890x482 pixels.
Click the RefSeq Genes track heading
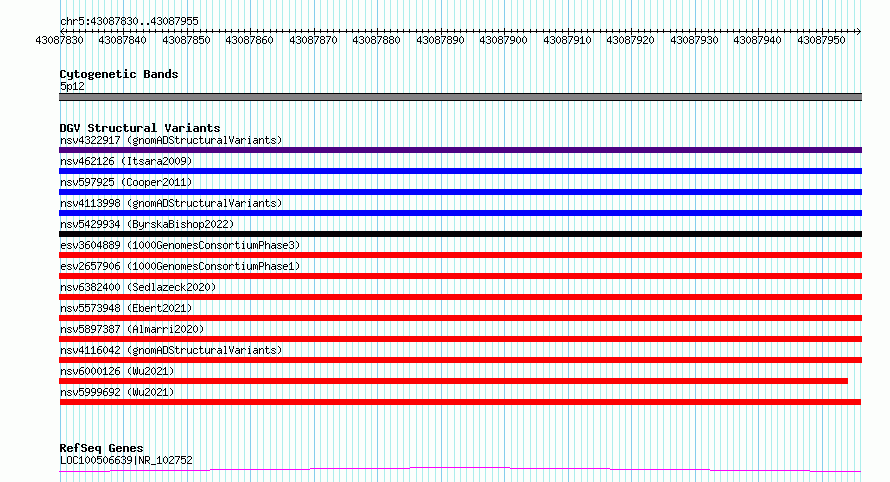point(101,448)
